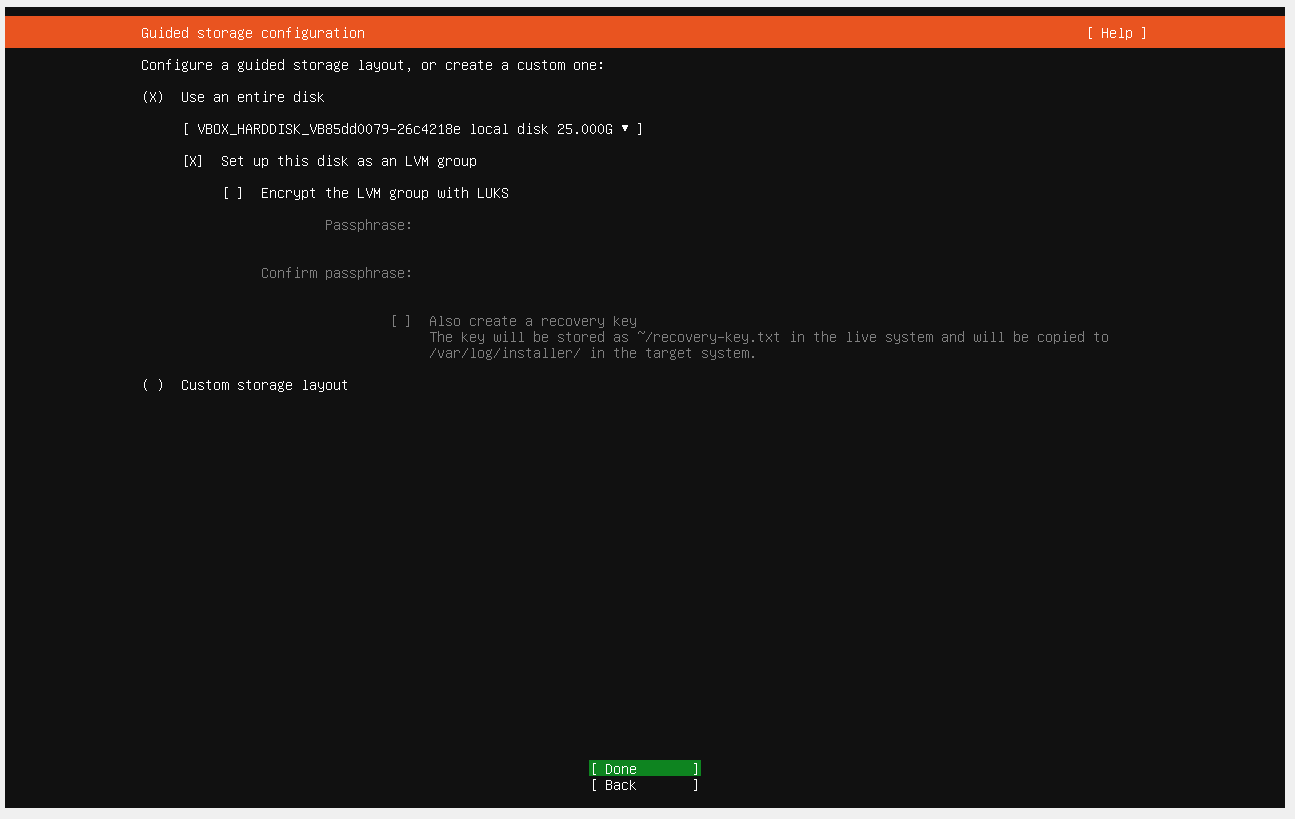This screenshot has height=819, width=1295.
Task: Click the ▼ arrow after 25.000G
Action: 625,129
